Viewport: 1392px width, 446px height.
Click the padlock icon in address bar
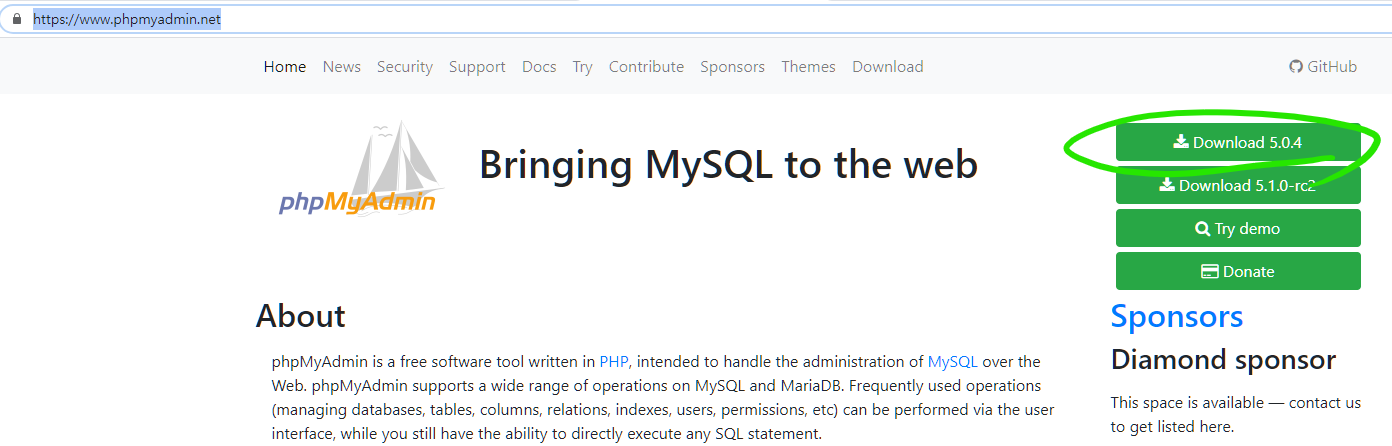tap(15, 19)
